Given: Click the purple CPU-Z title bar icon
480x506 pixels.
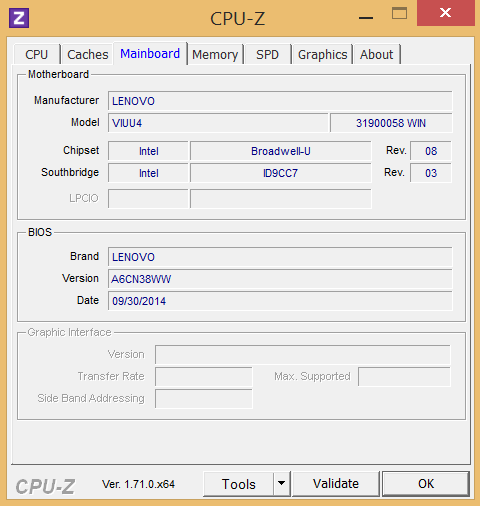Looking at the screenshot, I should [19, 18].
